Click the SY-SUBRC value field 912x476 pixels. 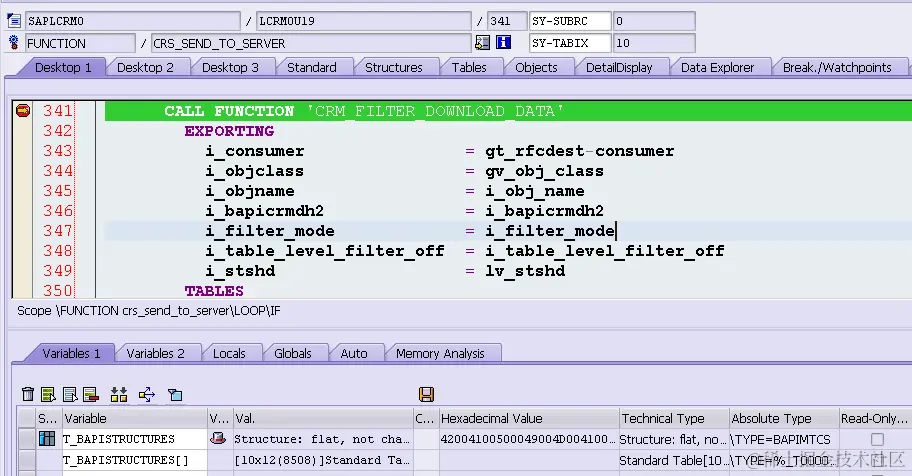coord(653,21)
